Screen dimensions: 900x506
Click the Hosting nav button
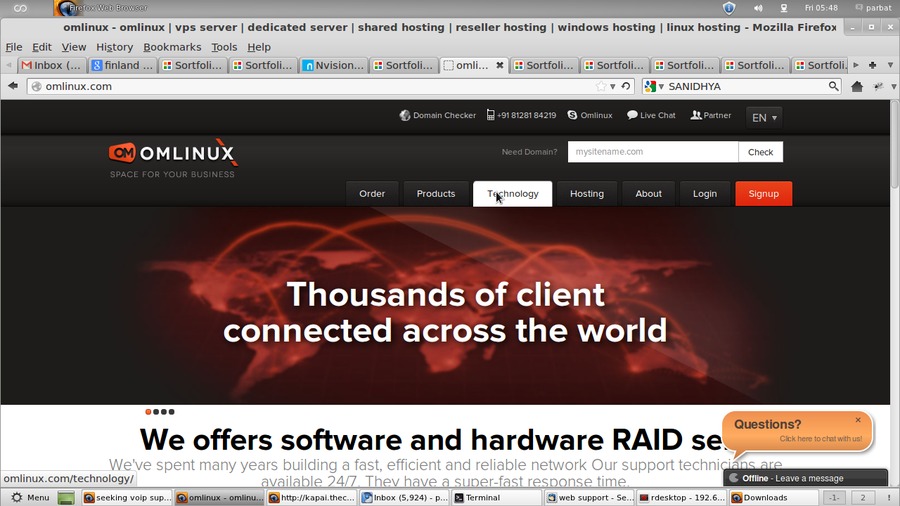(587, 194)
